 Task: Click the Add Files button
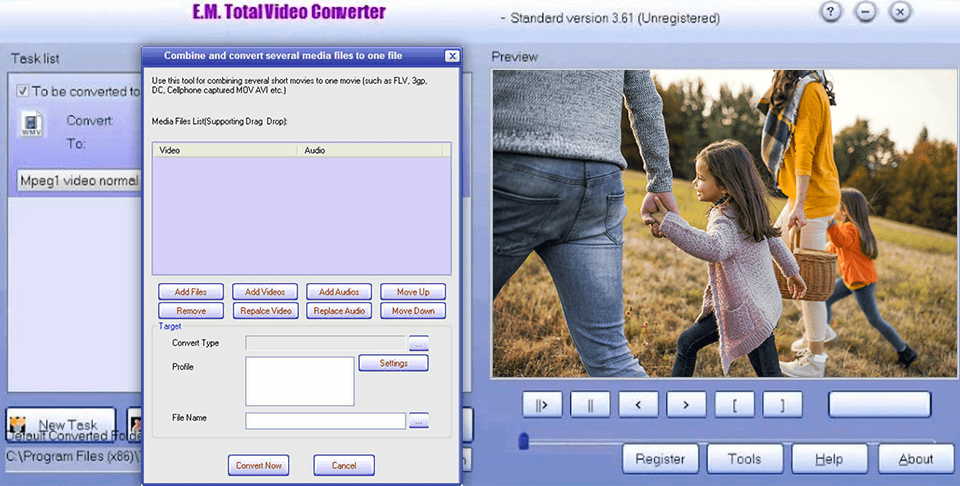[x=191, y=292]
